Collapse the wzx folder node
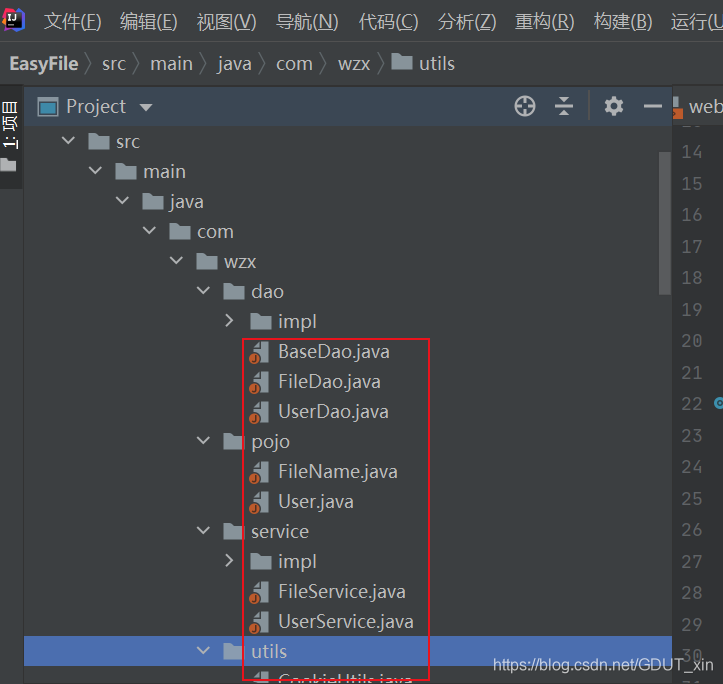The width and height of the screenshot is (723, 684). pos(176,260)
